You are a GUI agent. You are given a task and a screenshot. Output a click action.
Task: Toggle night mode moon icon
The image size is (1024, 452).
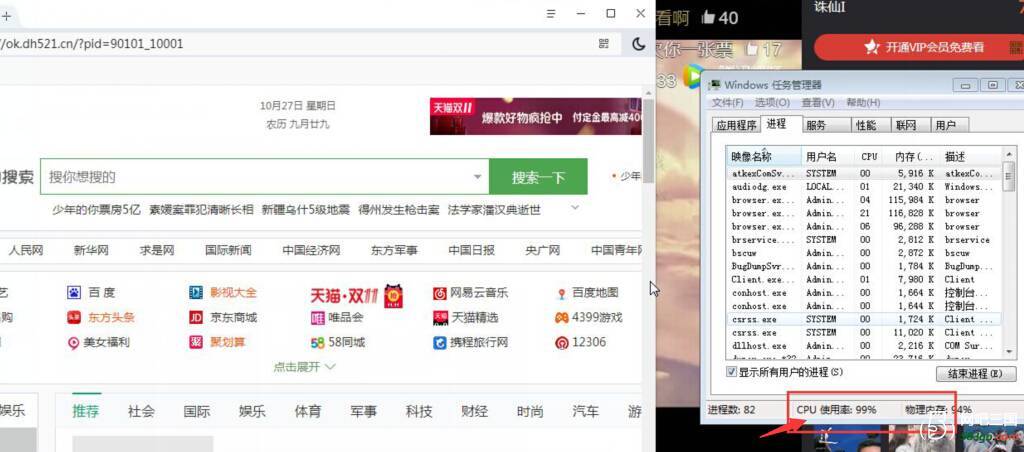tap(639, 44)
